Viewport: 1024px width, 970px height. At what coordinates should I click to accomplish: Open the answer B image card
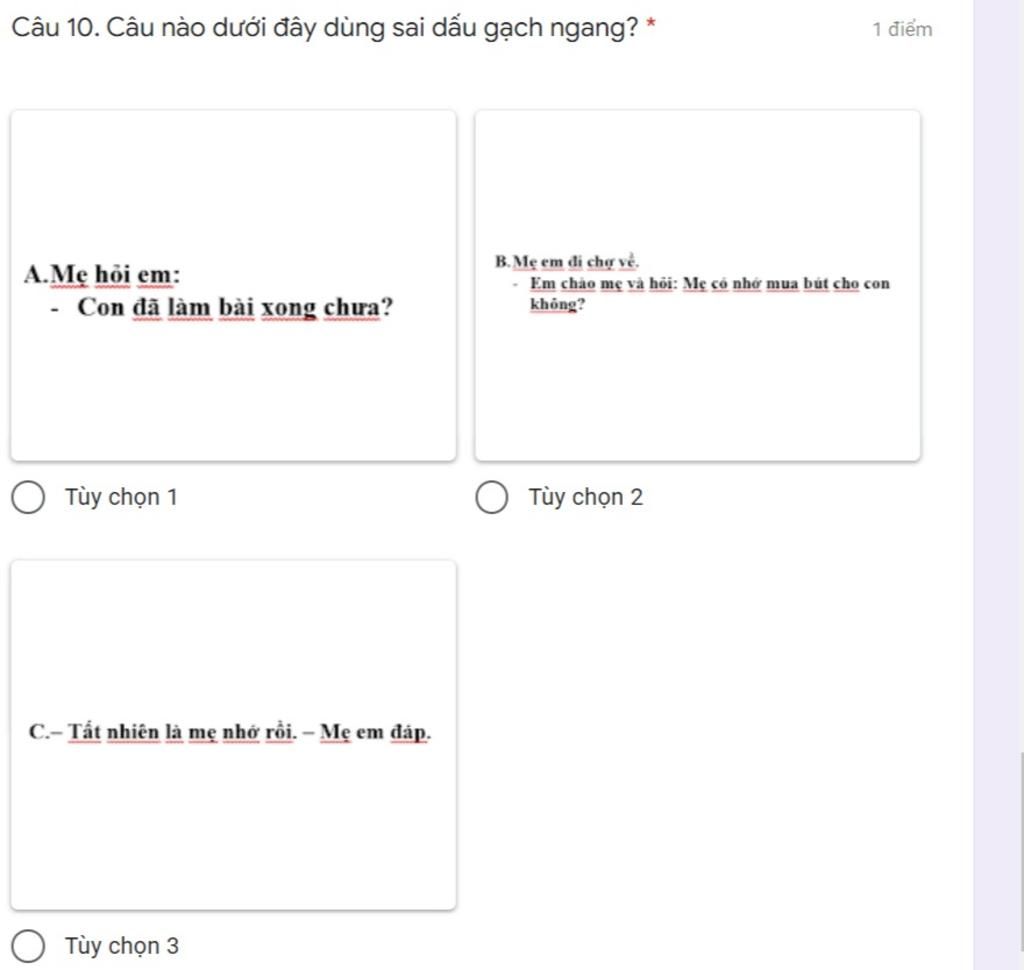coord(697,285)
